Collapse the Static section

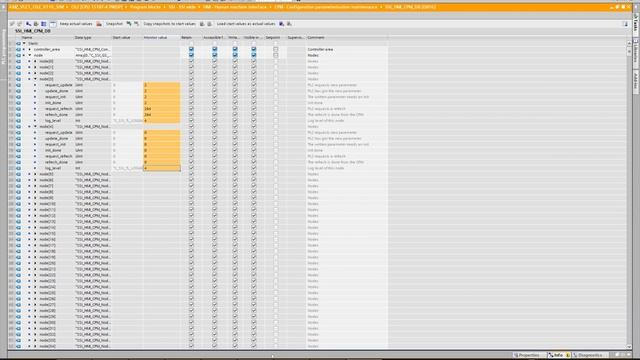(x=24, y=43)
